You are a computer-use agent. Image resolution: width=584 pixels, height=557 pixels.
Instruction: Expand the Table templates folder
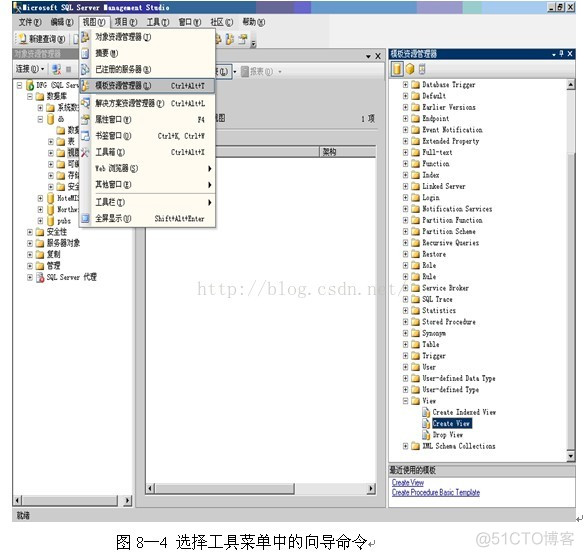tap(406, 344)
